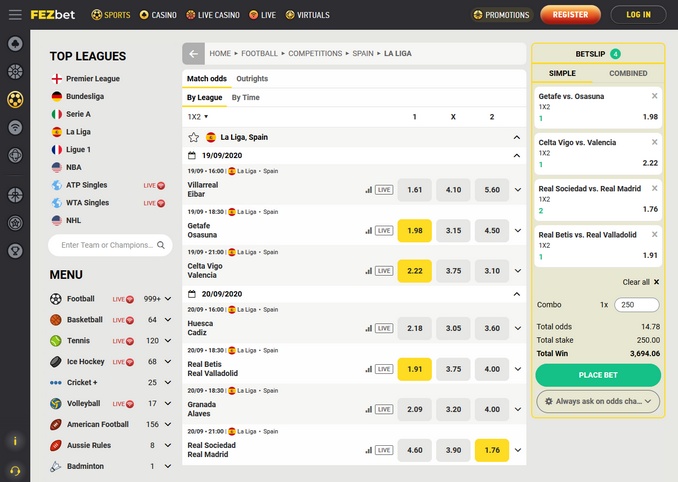
Task: Collapse the 20/09/2020 date group
Action: pos(517,294)
